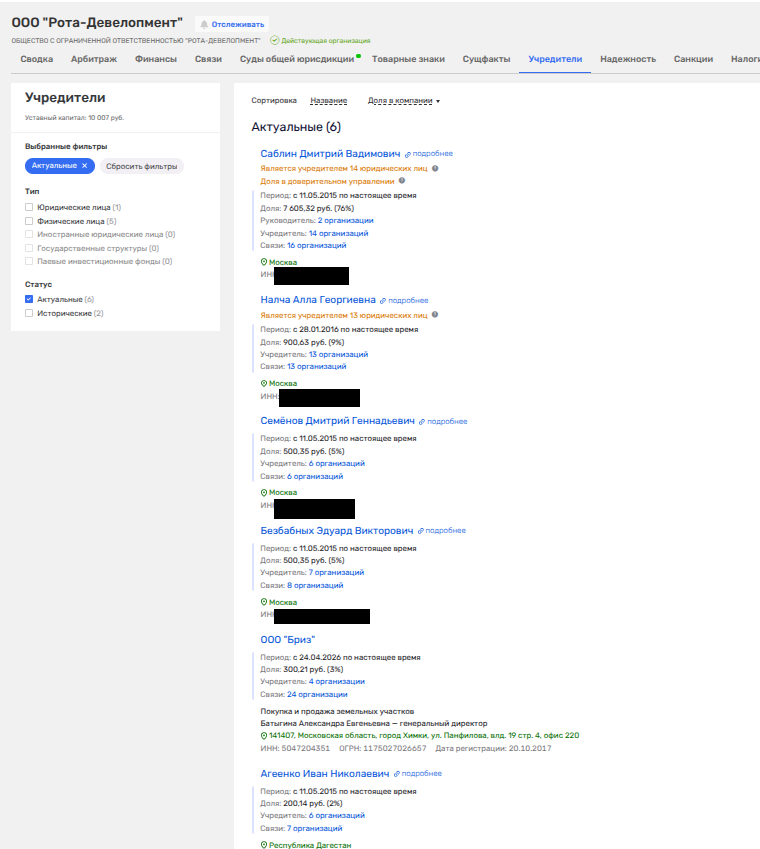The image size is (760, 849).
Task: Click the Сбросить фильтры button
Action: tap(142, 166)
